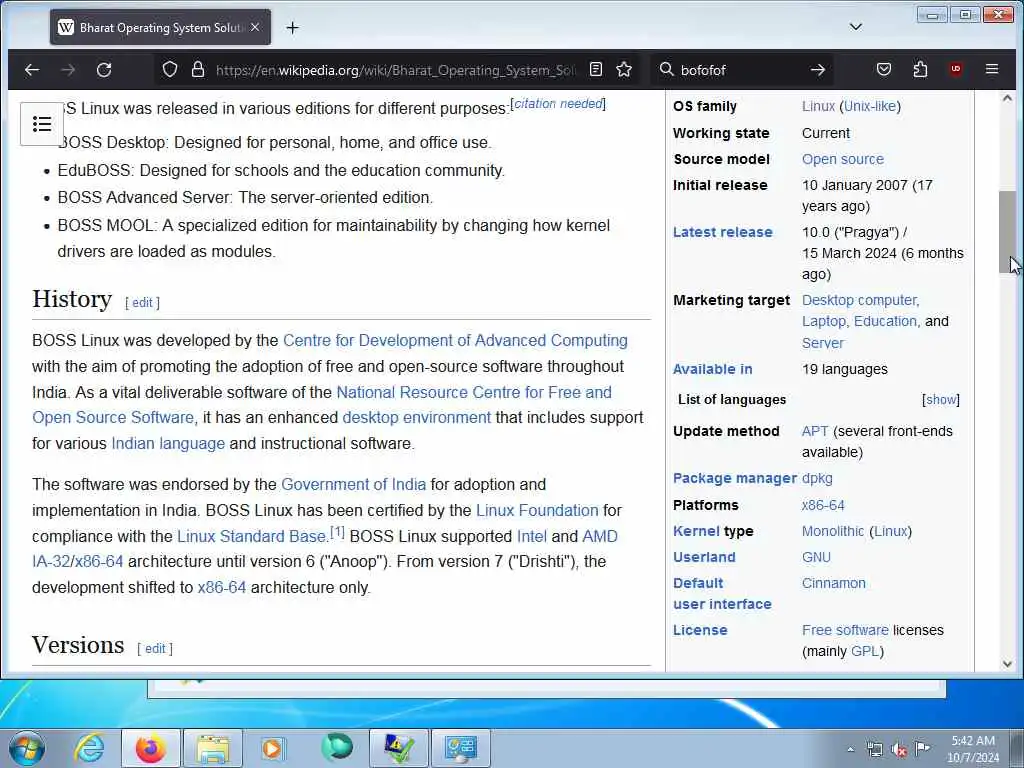Open the uBlock Origin extension icon
This screenshot has width=1024, height=768.
click(956, 69)
